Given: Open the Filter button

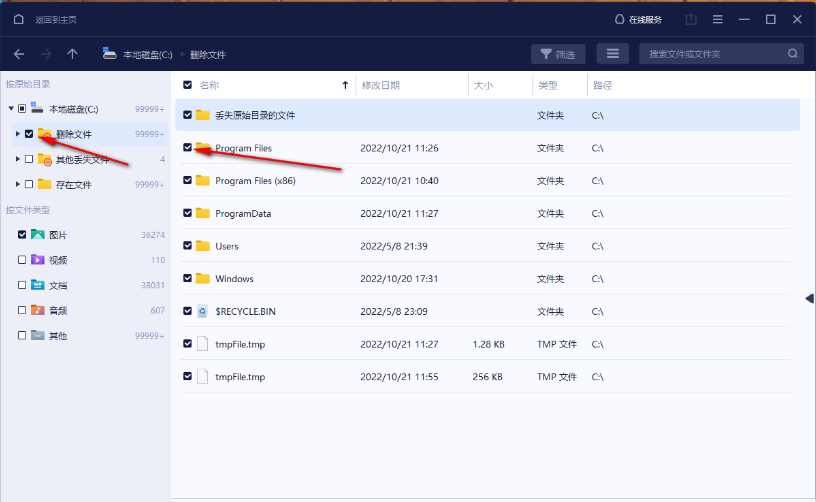Looking at the screenshot, I should 558,54.
